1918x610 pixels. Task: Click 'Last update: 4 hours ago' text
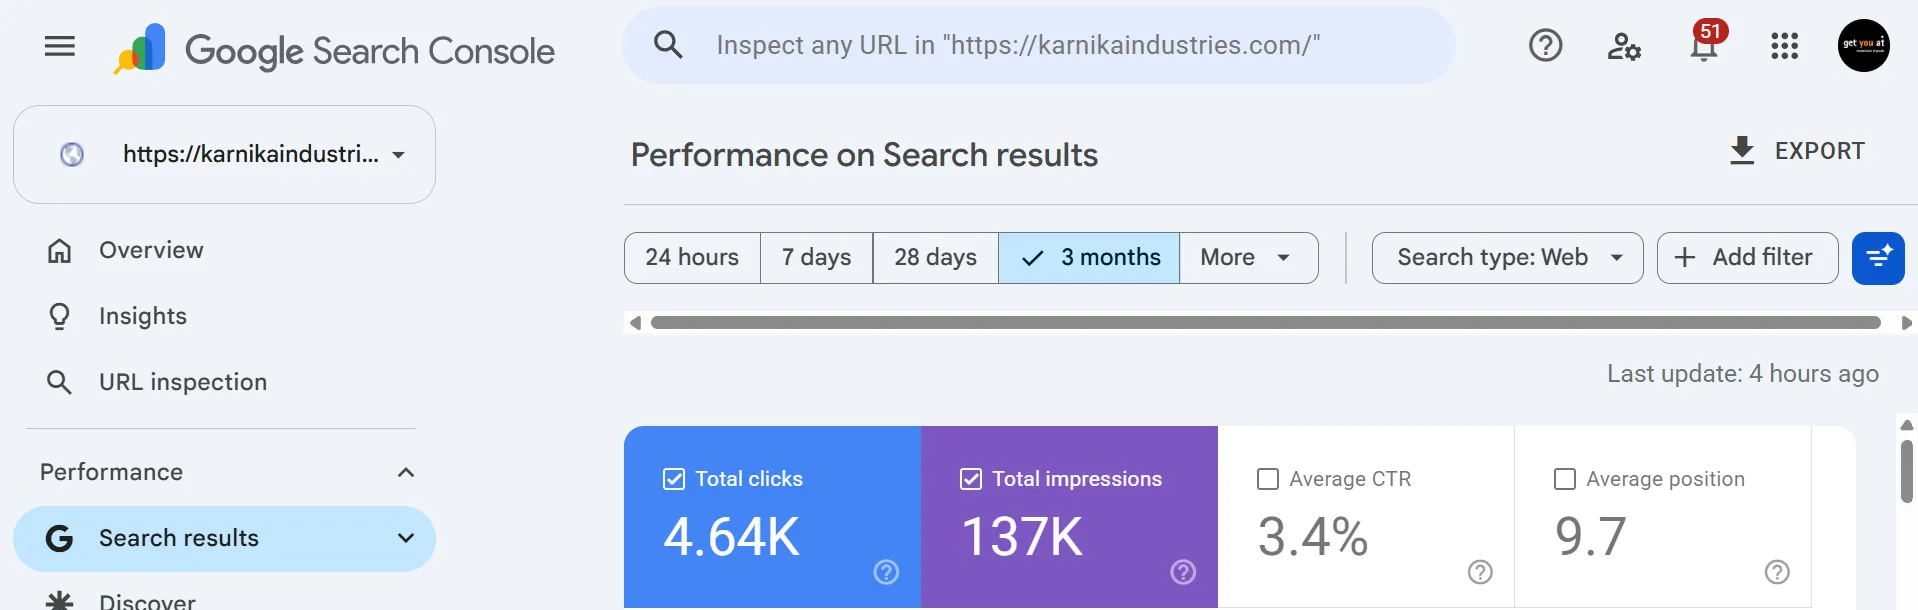click(1743, 374)
